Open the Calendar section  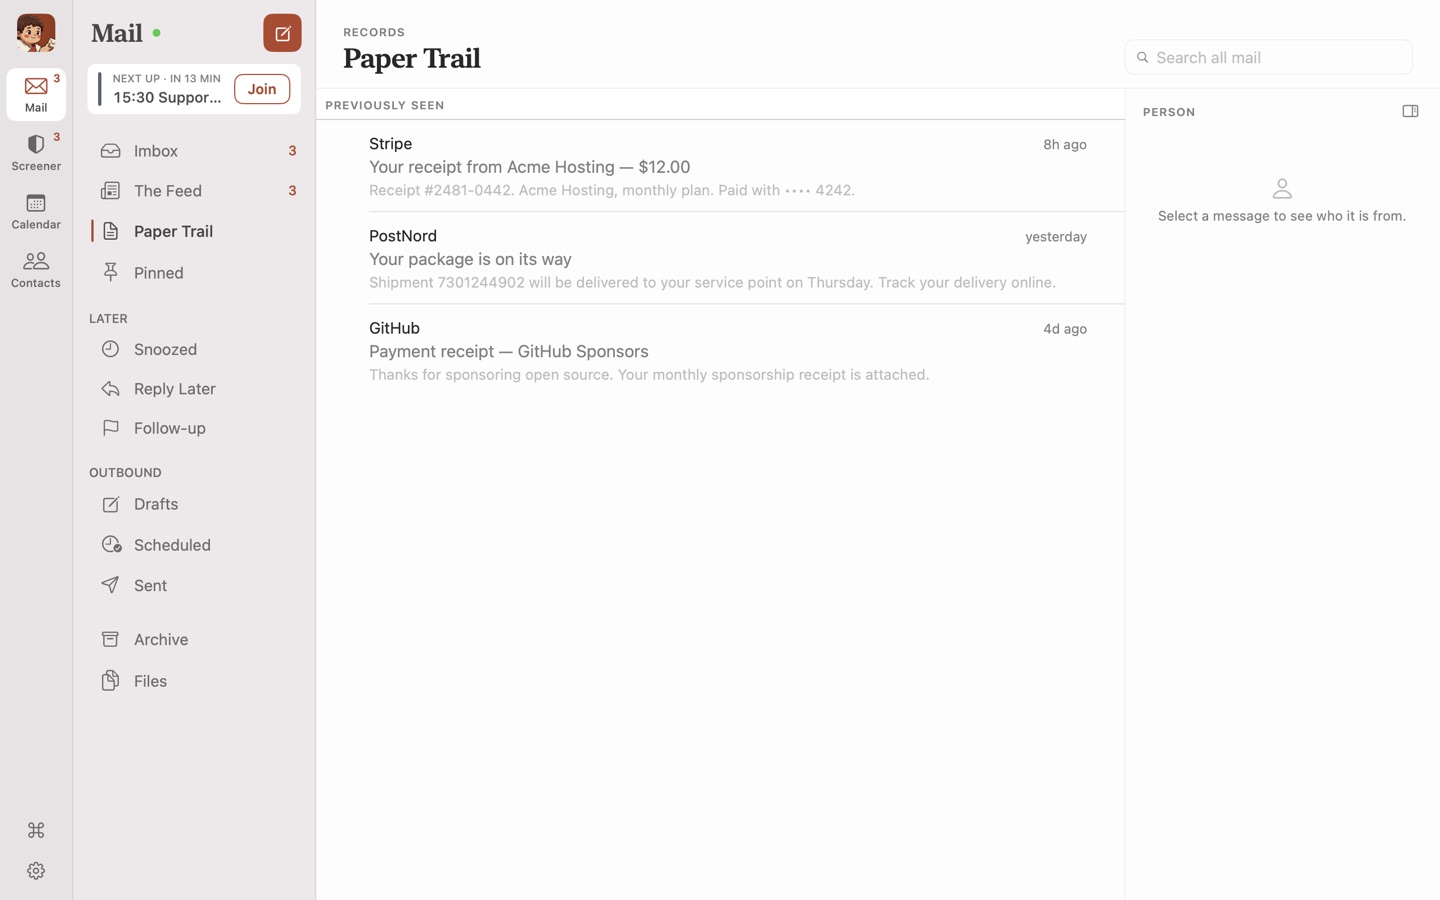[x=36, y=211]
